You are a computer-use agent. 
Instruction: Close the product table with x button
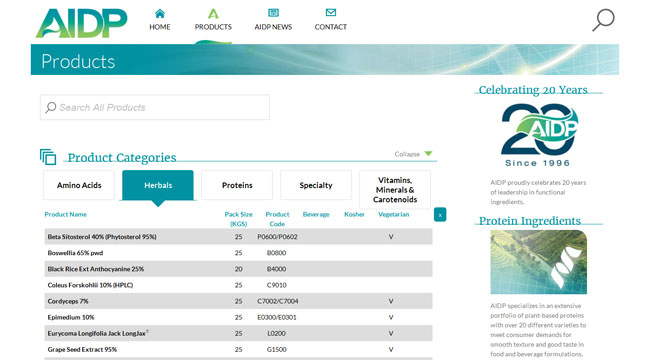[440, 214]
